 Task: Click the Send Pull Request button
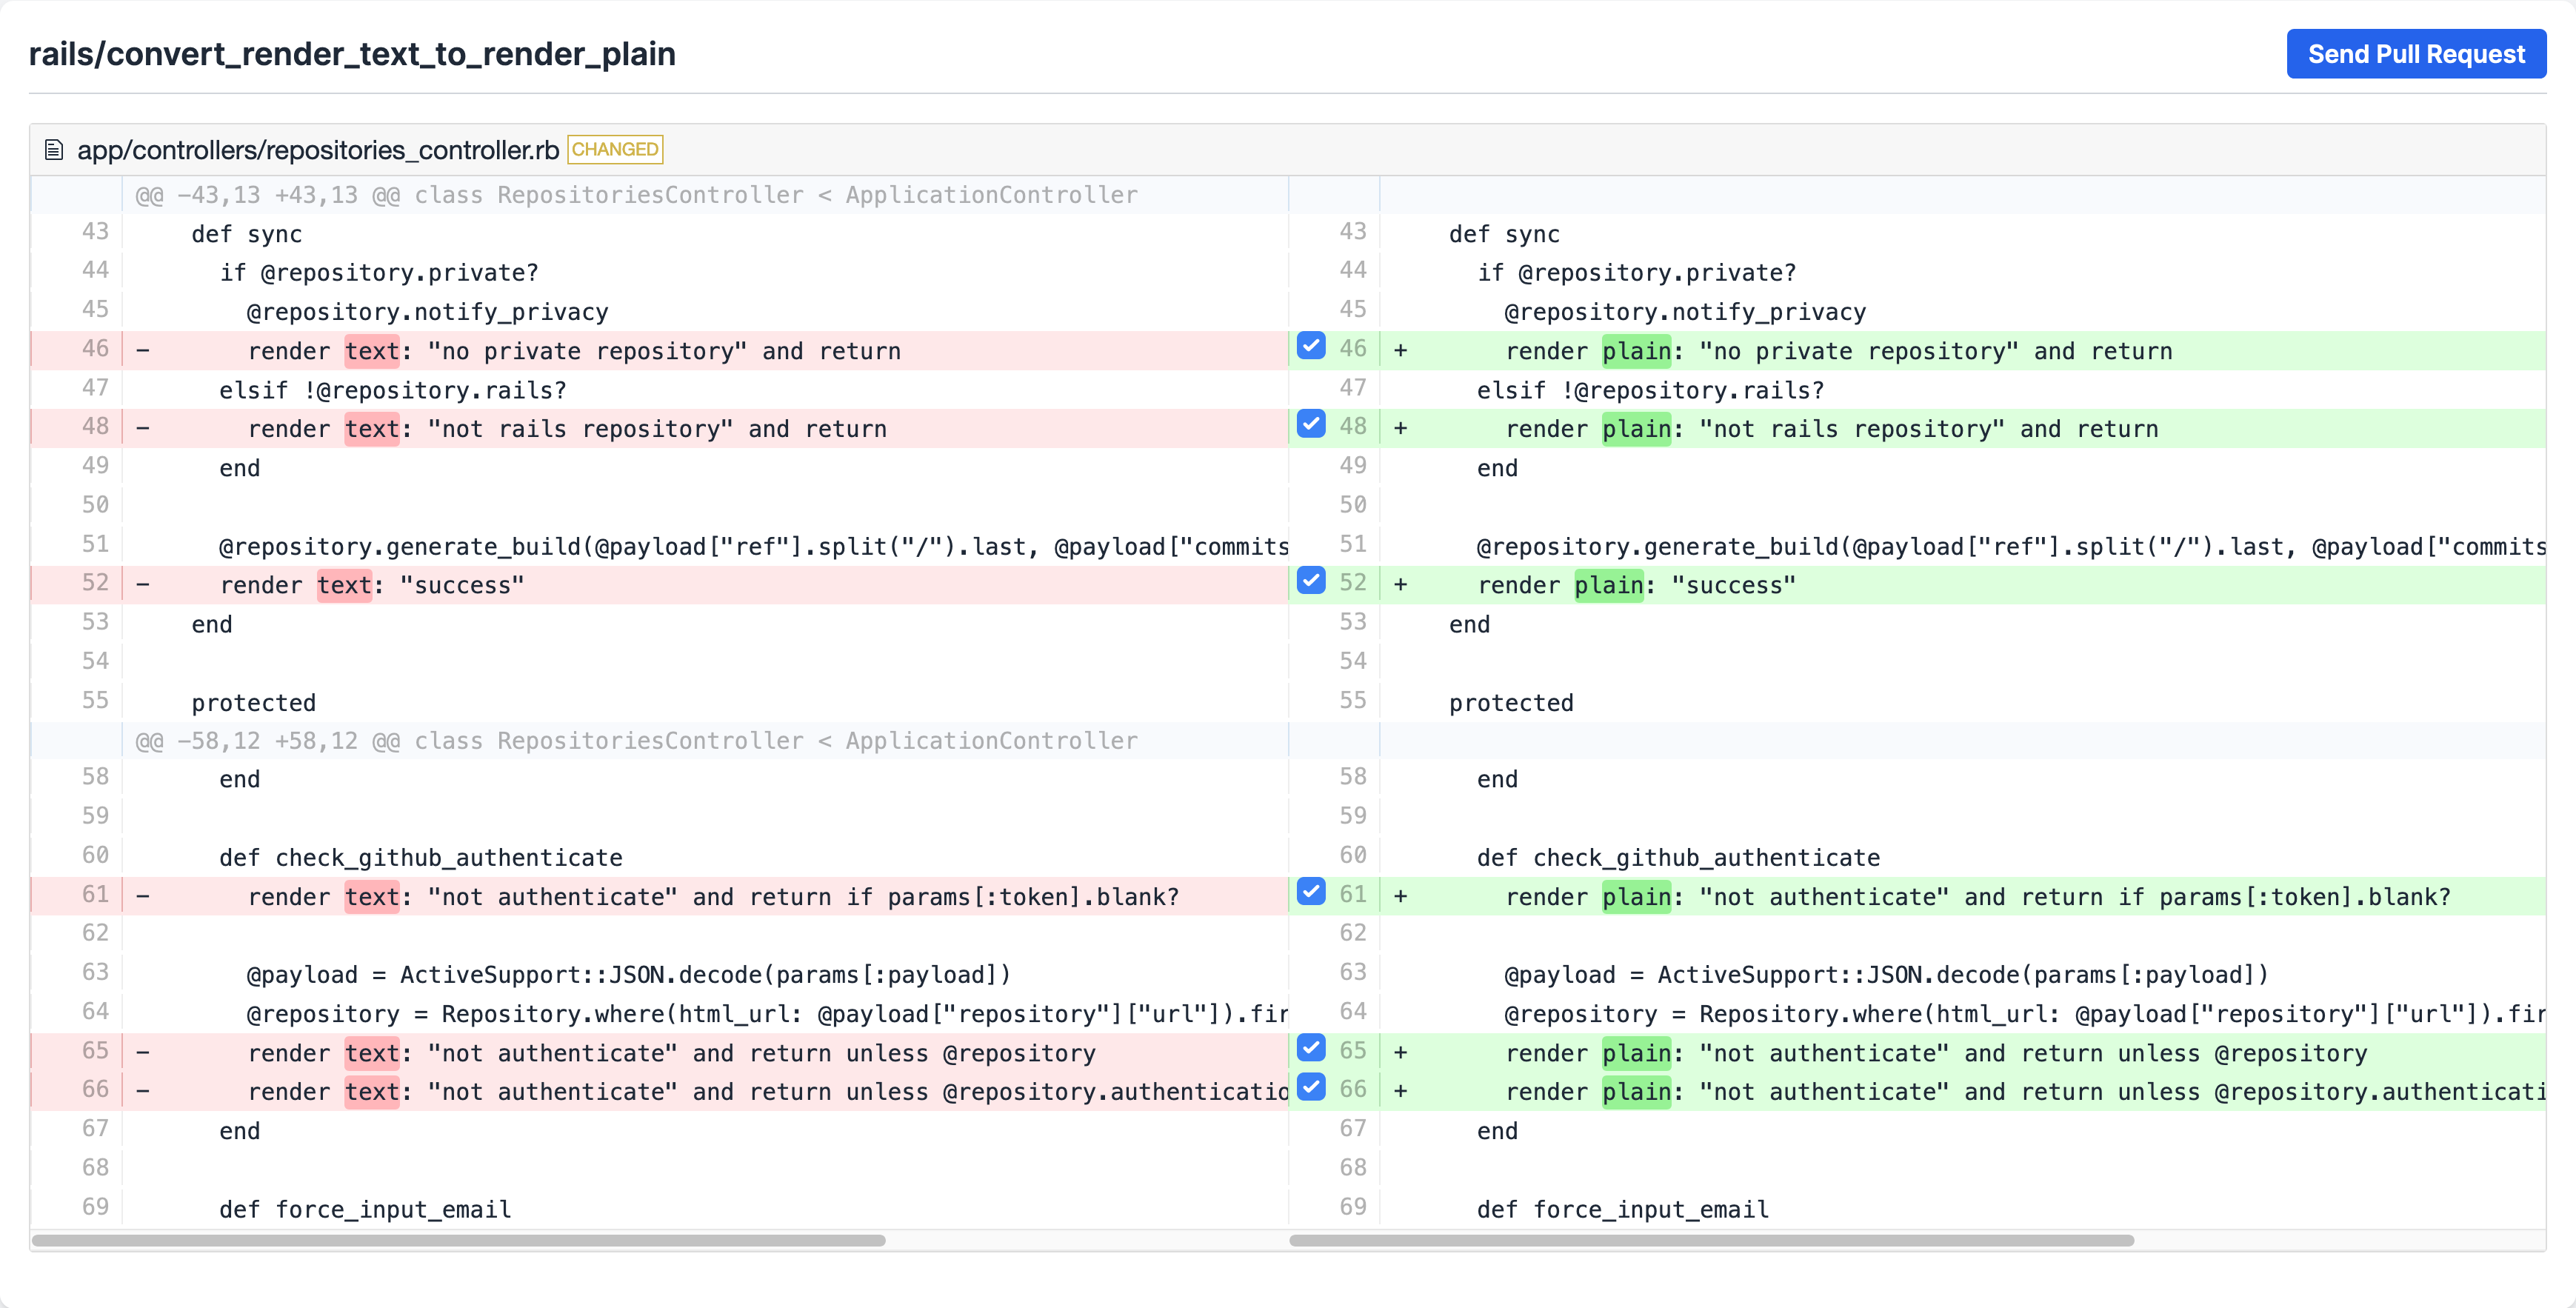tap(2415, 54)
